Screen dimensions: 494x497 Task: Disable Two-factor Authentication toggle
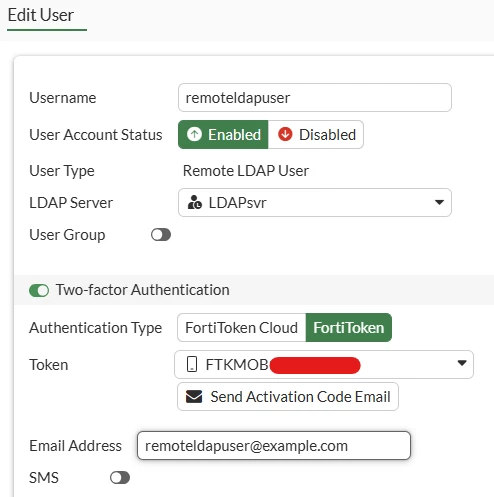click(39, 290)
